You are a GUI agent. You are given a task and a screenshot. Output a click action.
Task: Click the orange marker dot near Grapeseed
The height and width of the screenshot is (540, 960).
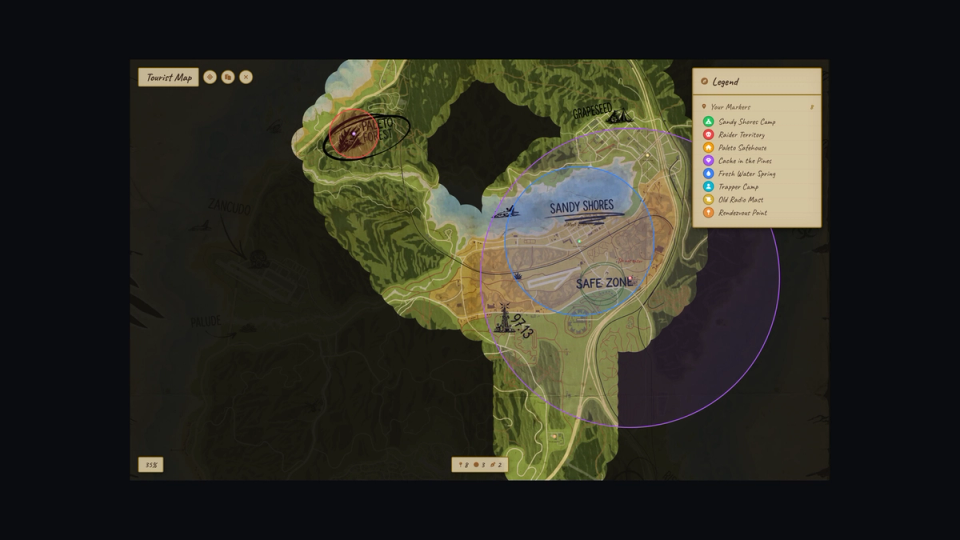[647, 156]
